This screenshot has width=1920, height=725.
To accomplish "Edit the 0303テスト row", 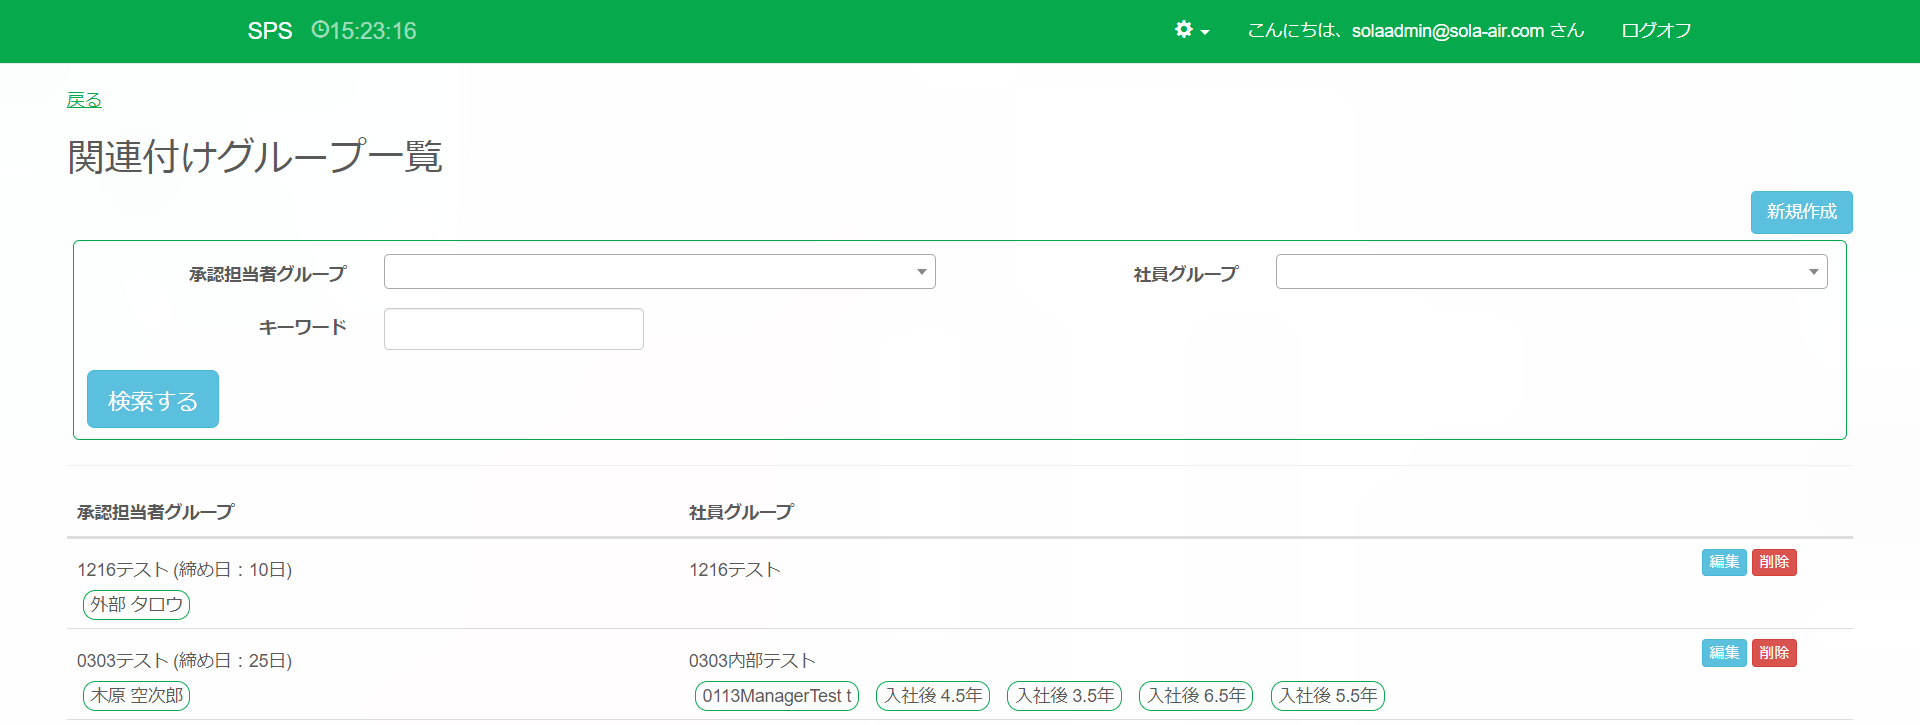I will pos(1723,653).
